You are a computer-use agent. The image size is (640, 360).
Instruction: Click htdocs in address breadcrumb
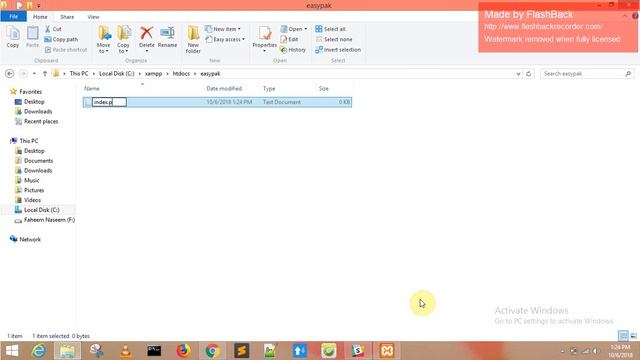tap(181, 73)
